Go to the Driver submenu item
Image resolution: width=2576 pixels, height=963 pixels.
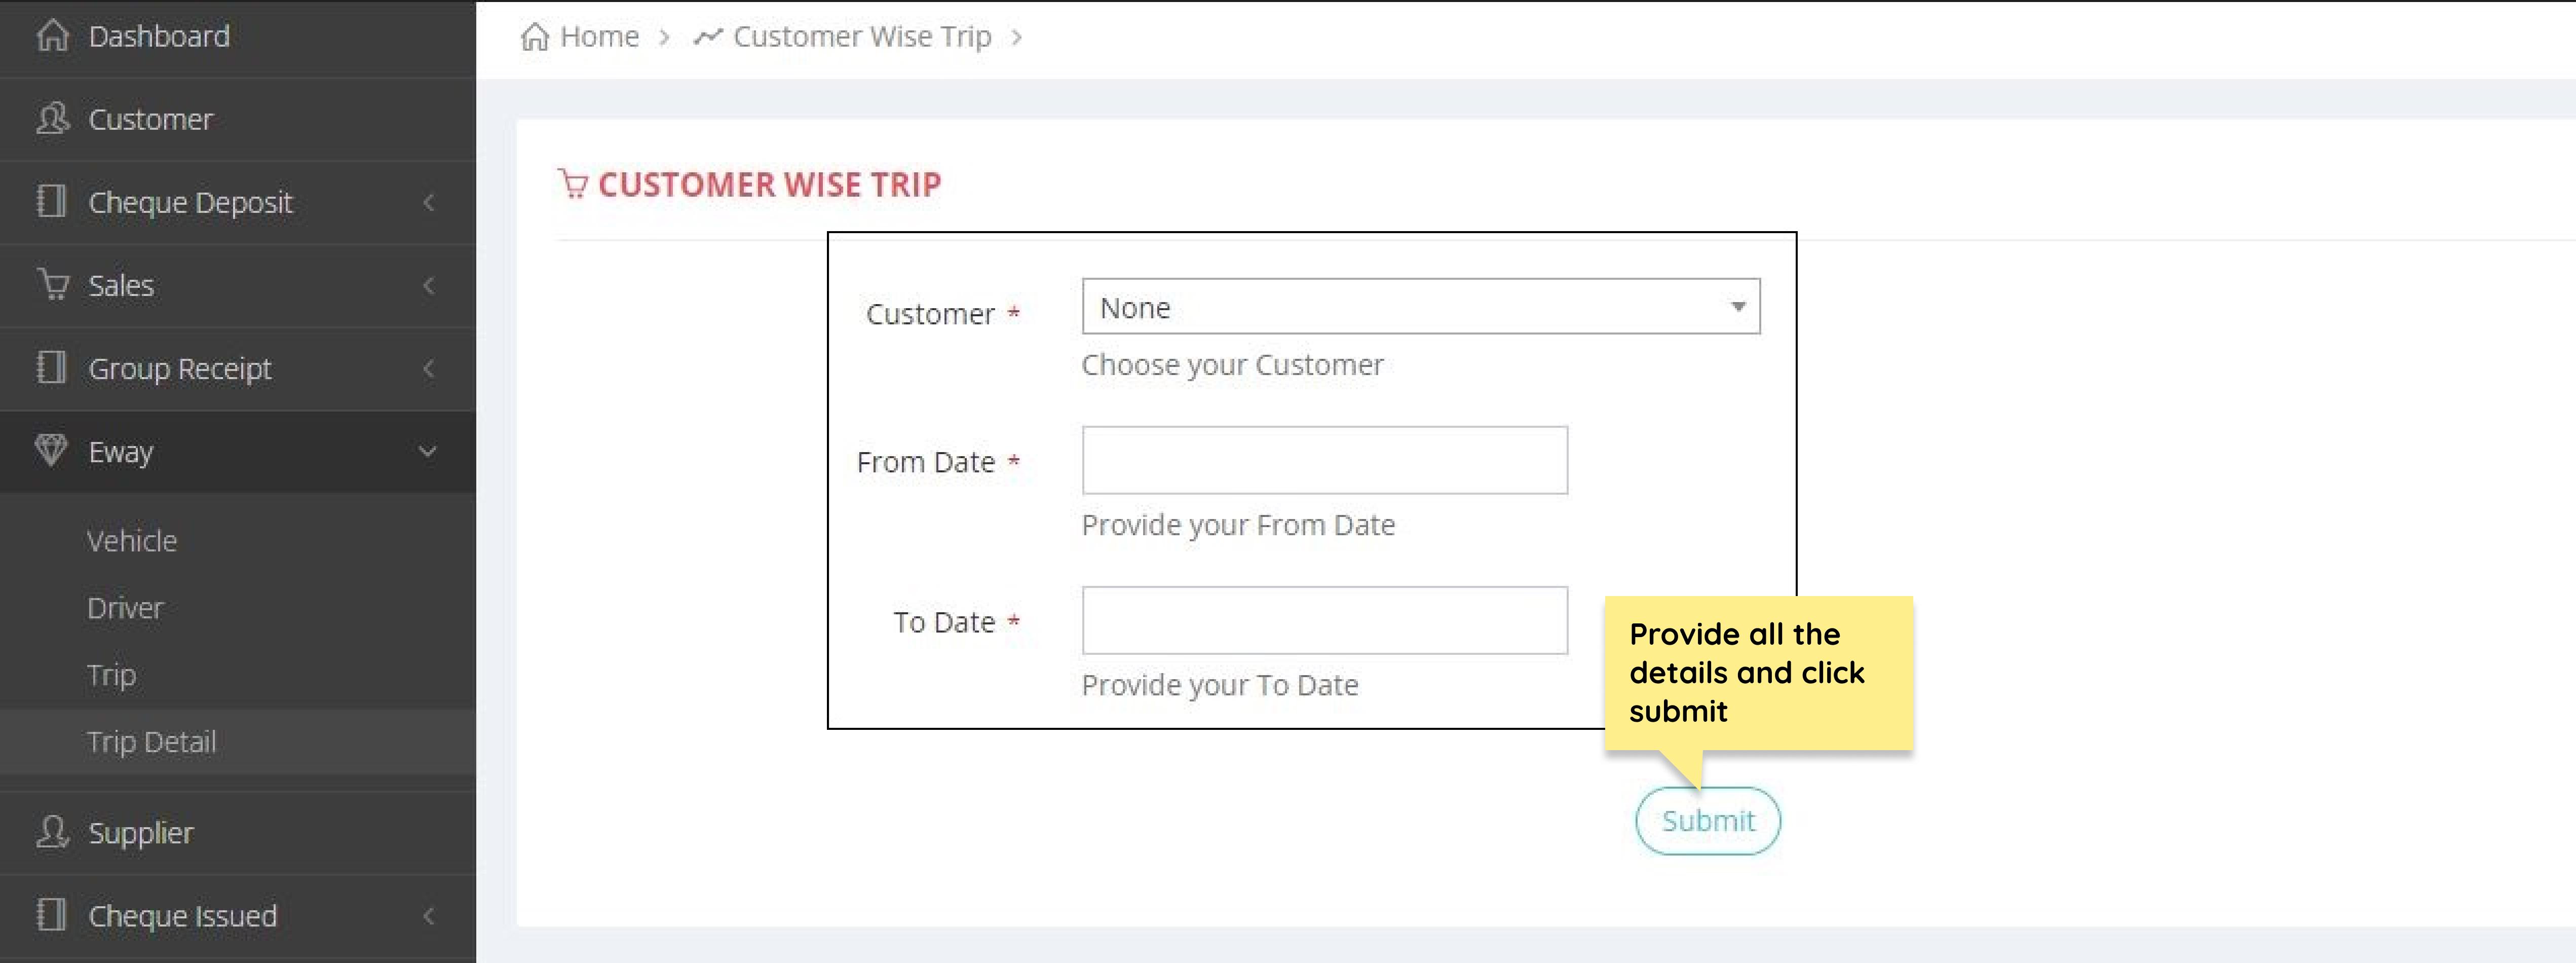pos(125,608)
